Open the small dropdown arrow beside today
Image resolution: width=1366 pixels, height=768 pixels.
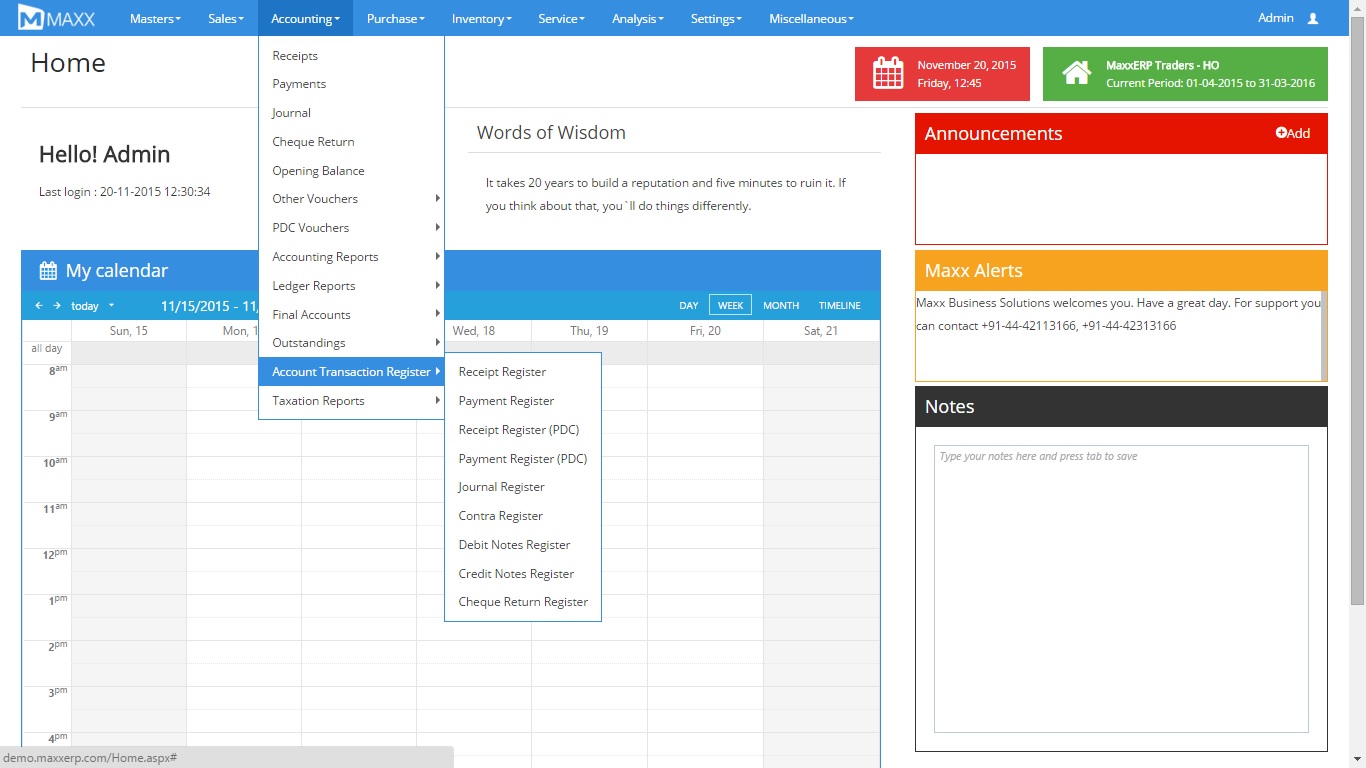pyautogui.click(x=111, y=306)
